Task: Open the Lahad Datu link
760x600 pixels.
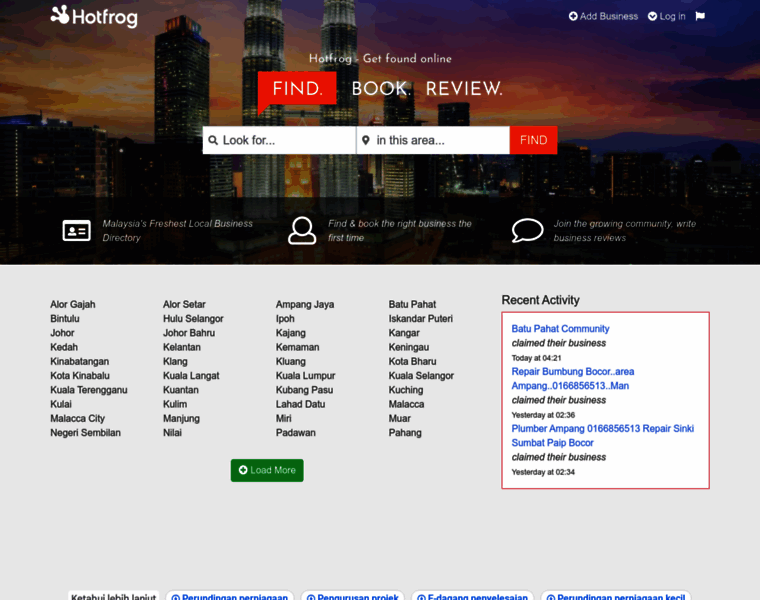Action: 300,404
